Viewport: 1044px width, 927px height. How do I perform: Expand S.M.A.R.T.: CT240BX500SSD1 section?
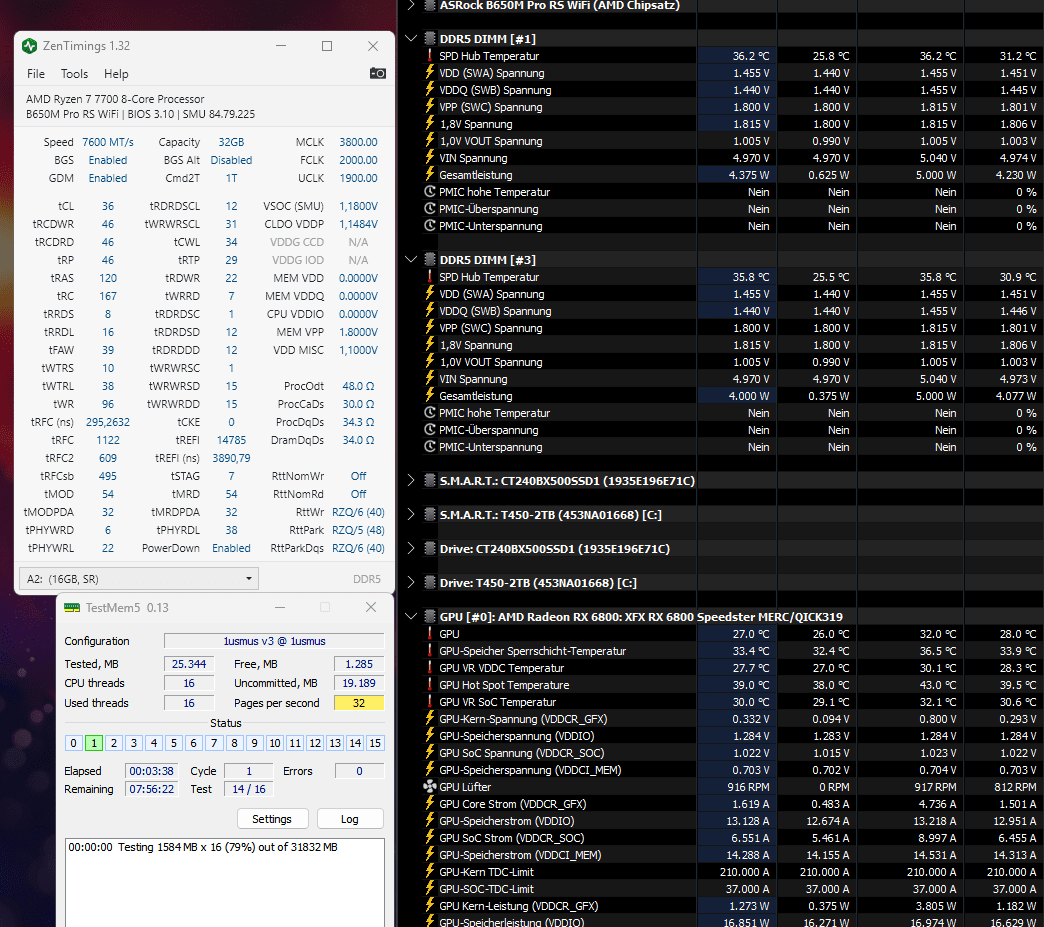(x=411, y=480)
